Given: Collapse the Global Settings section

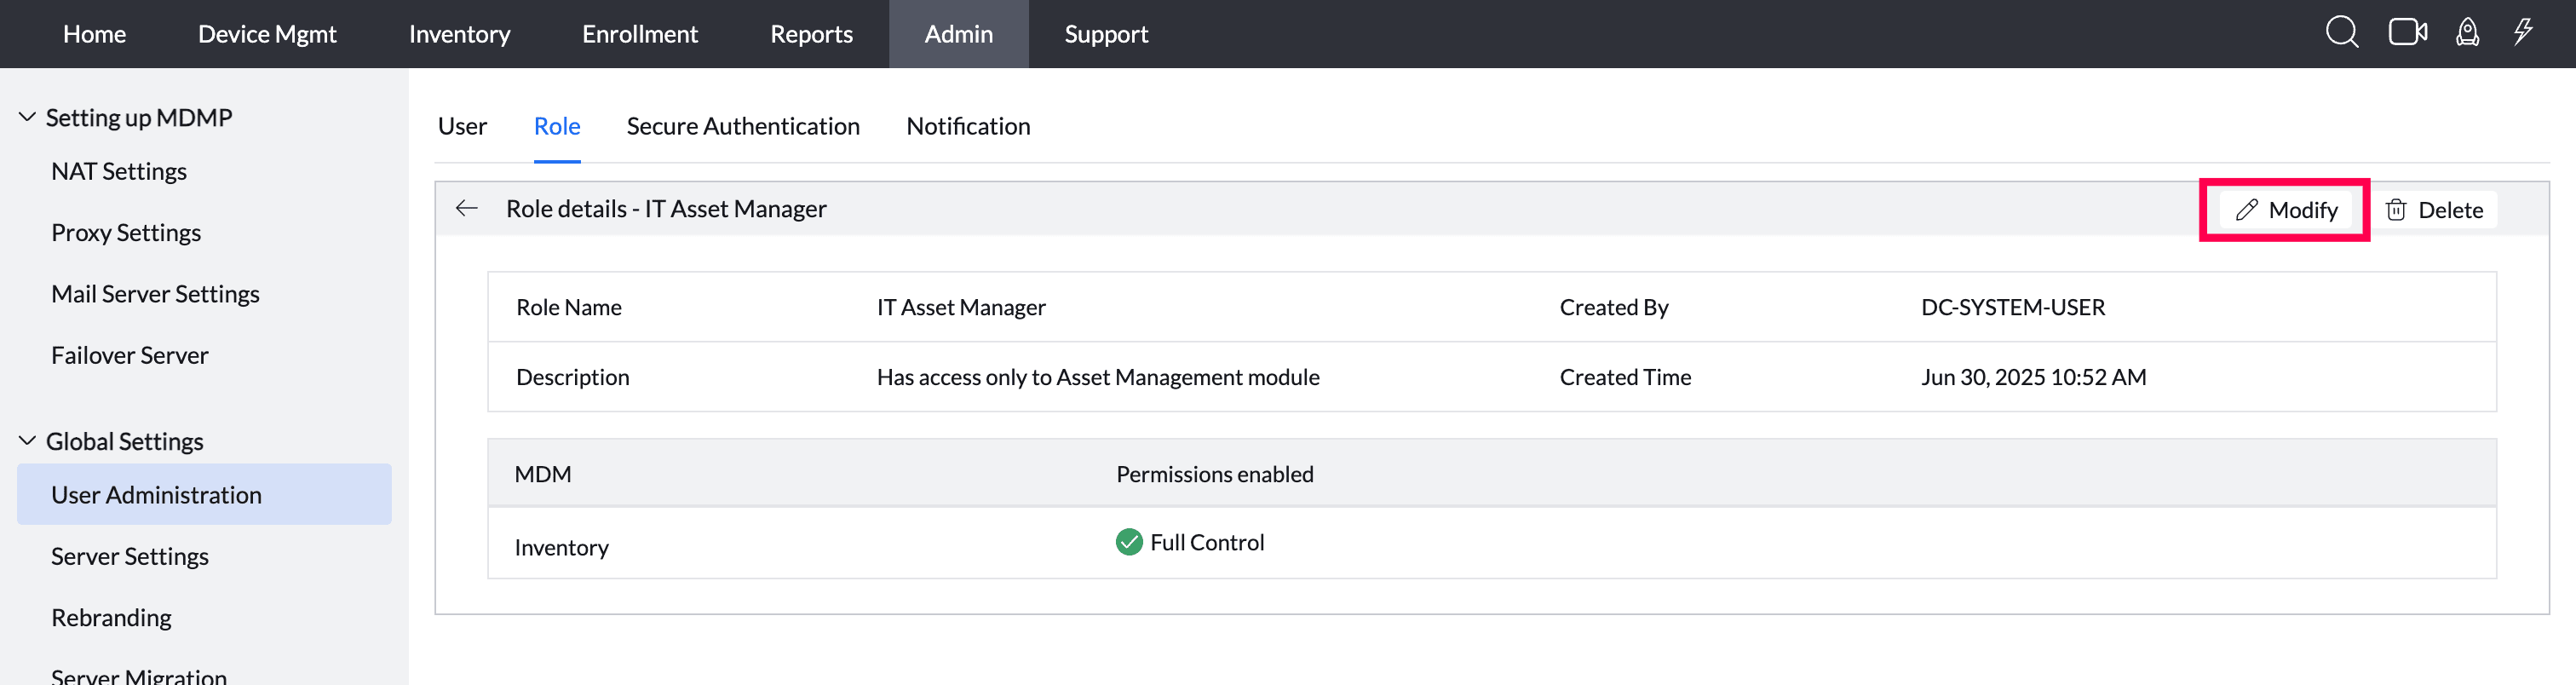Looking at the screenshot, I should click(28, 441).
